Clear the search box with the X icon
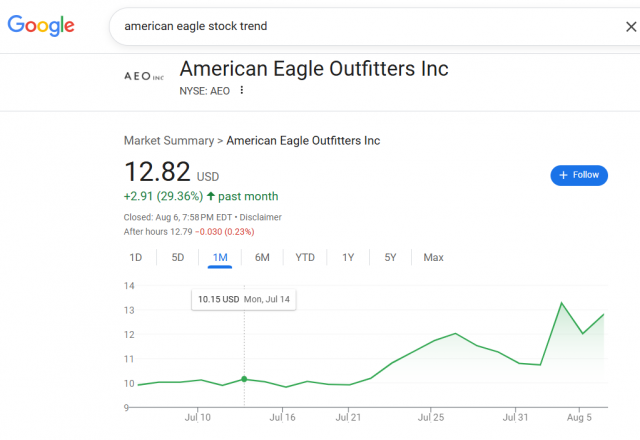640x440 pixels. (x=631, y=27)
